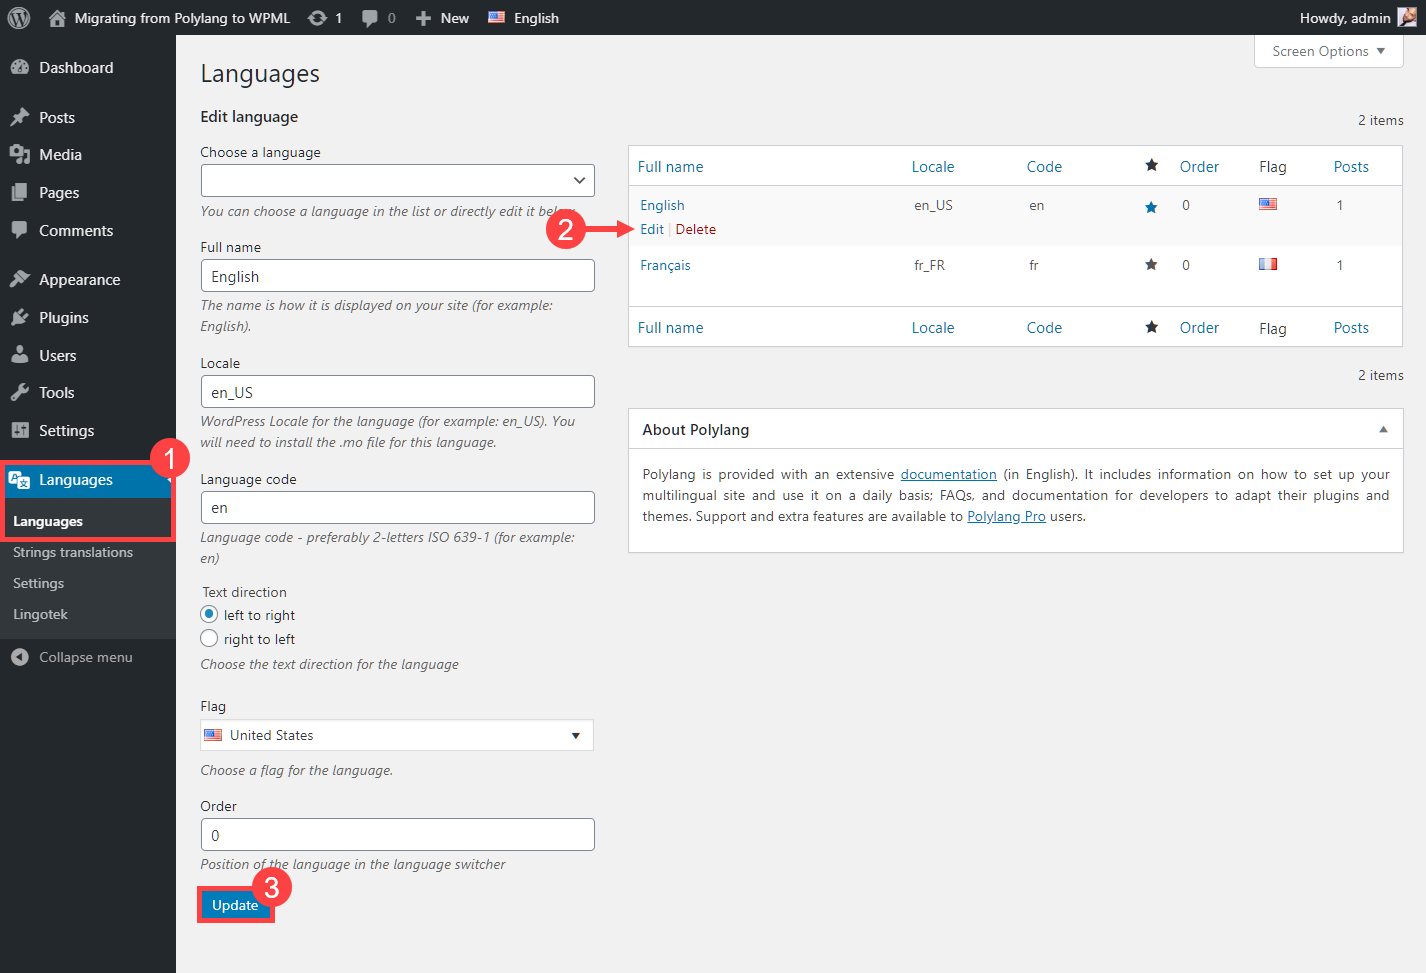Select left to right text direction
Screen dimensions: 1426x973
pyautogui.click(x=209, y=614)
